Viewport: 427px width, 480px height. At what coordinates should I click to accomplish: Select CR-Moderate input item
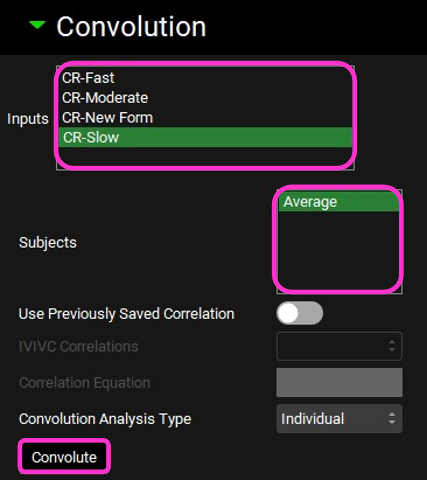coord(205,98)
